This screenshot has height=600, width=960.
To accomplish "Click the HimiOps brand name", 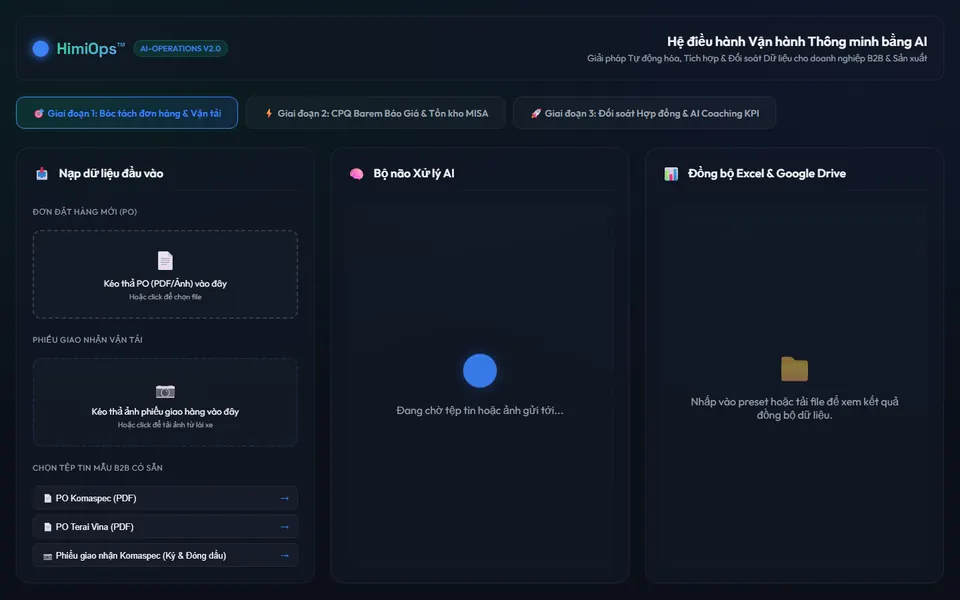I will (x=91, y=48).
